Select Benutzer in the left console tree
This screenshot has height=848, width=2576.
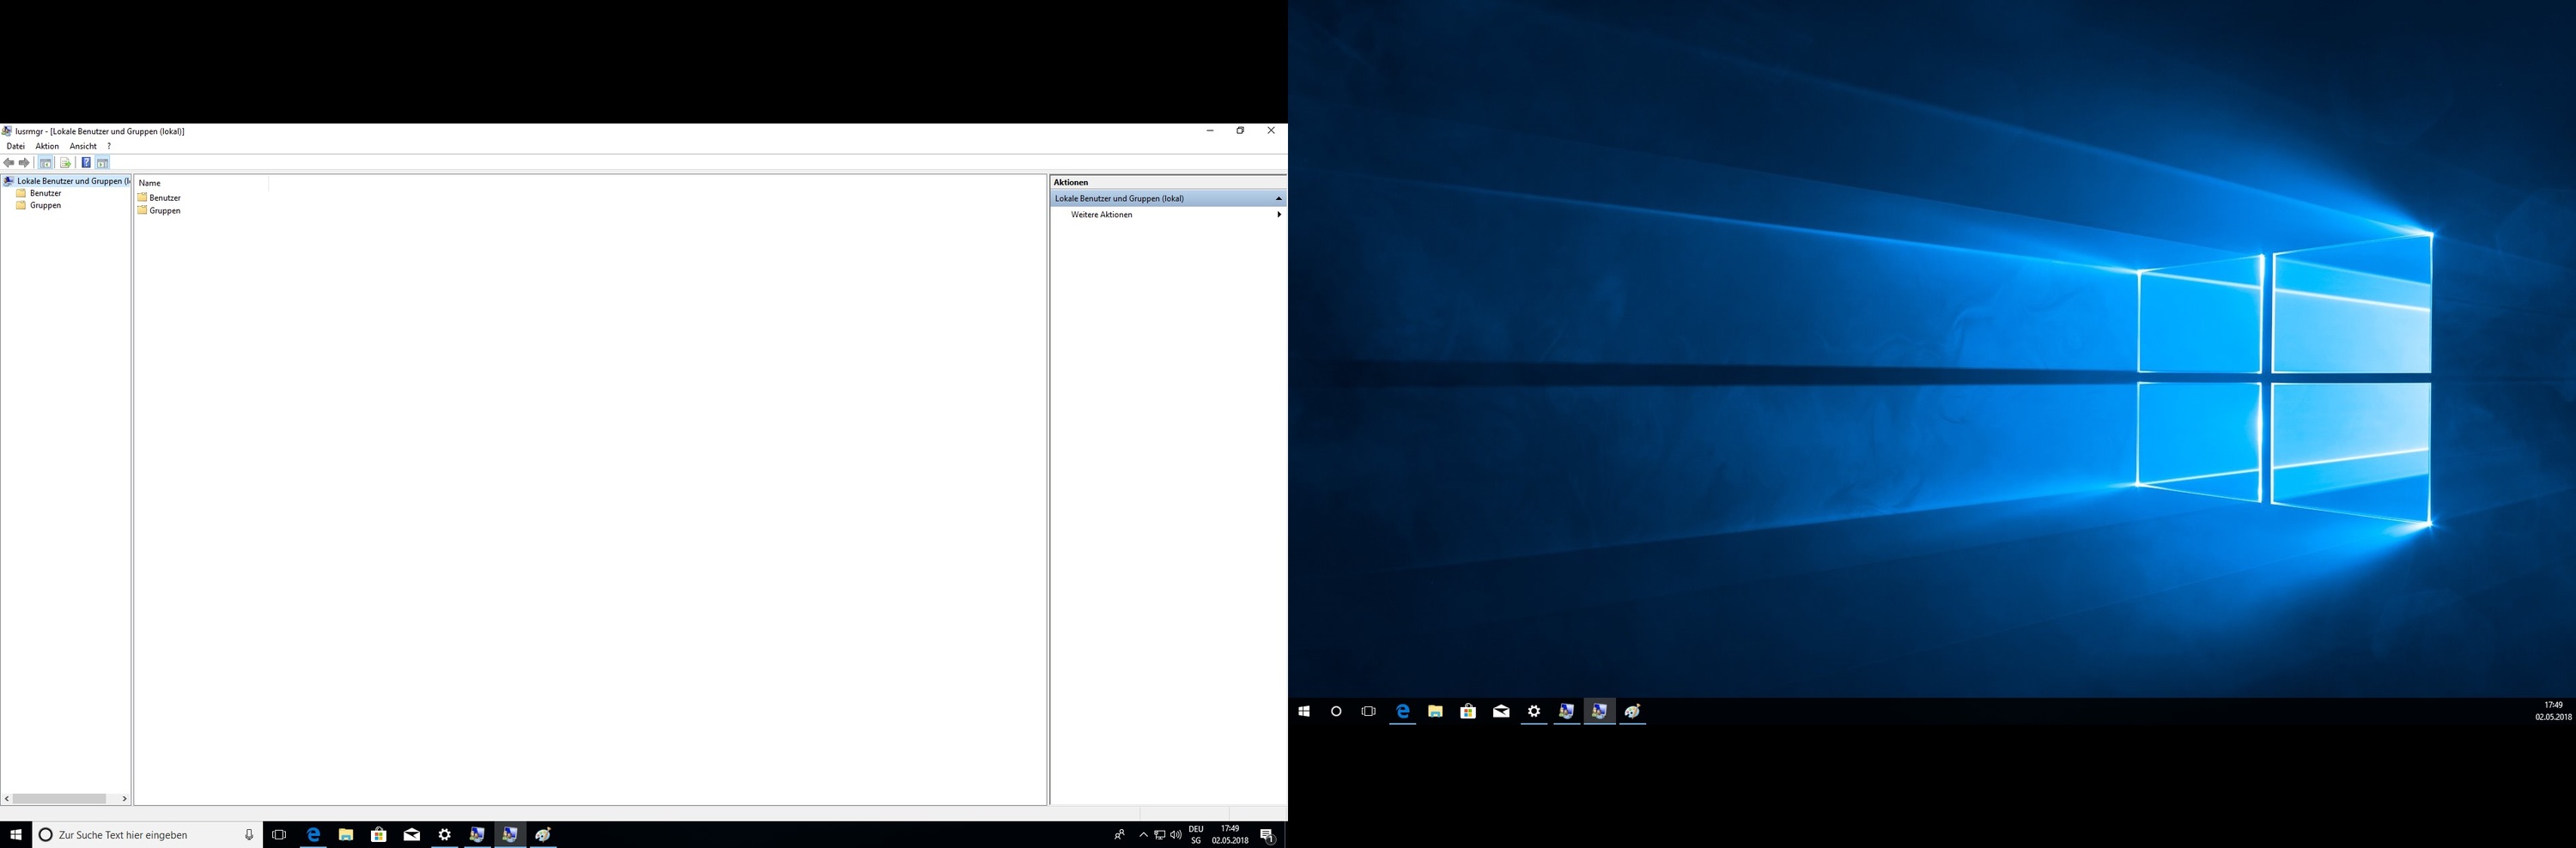39,193
